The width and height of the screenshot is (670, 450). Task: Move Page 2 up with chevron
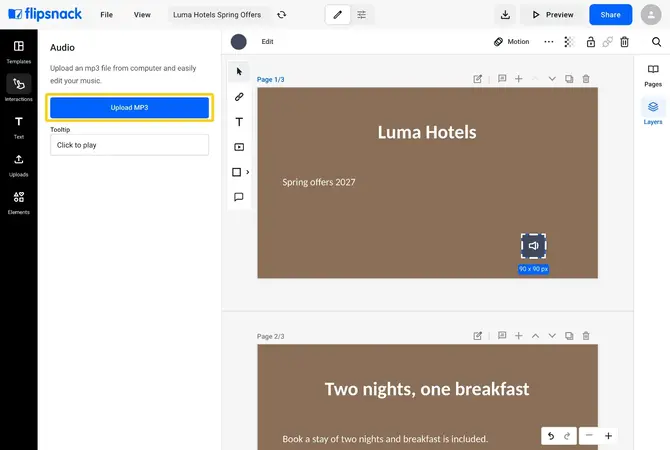tap(535, 336)
